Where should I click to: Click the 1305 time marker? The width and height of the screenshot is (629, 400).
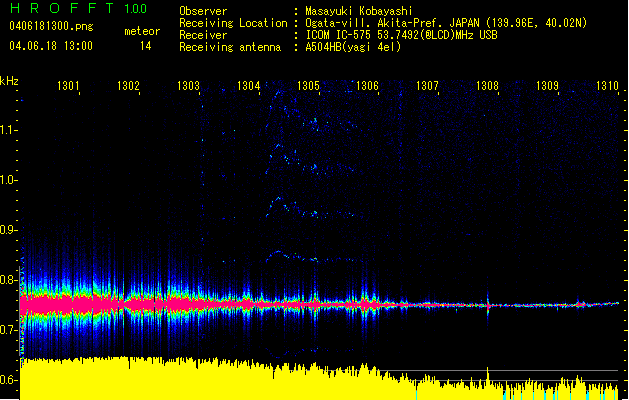click(308, 85)
